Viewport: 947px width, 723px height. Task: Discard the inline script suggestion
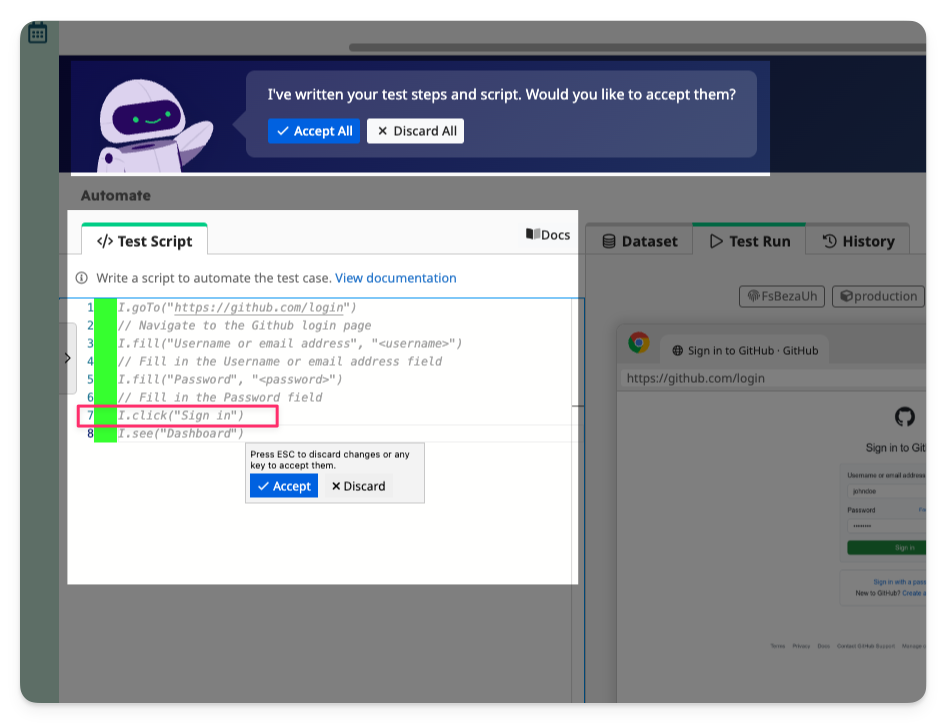(x=358, y=486)
